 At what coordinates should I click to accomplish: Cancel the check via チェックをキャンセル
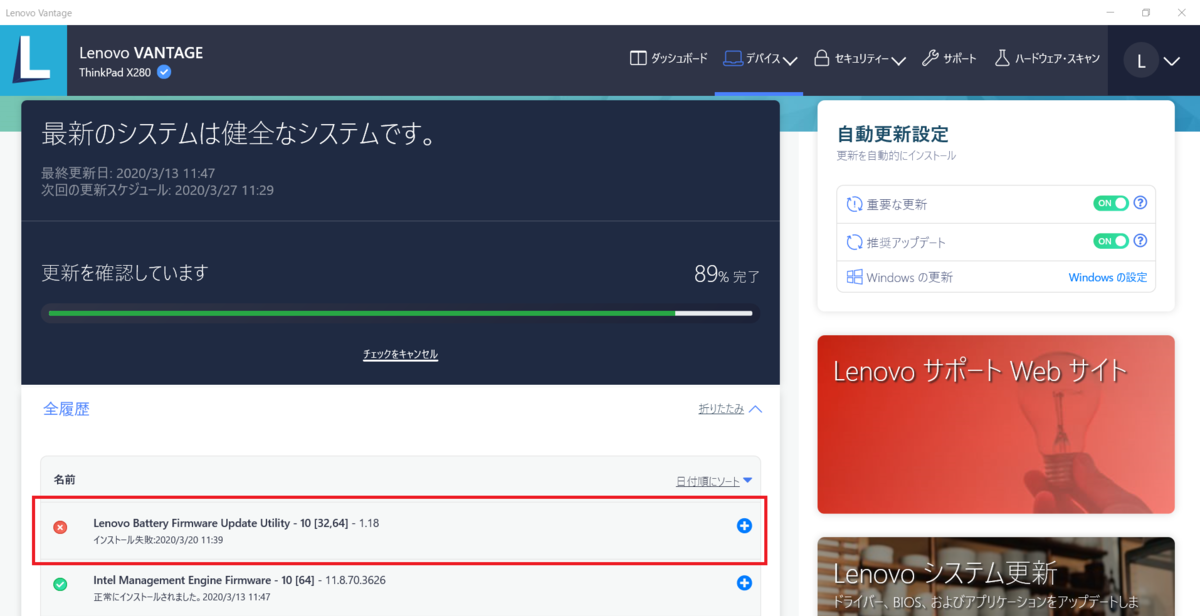tap(400, 354)
